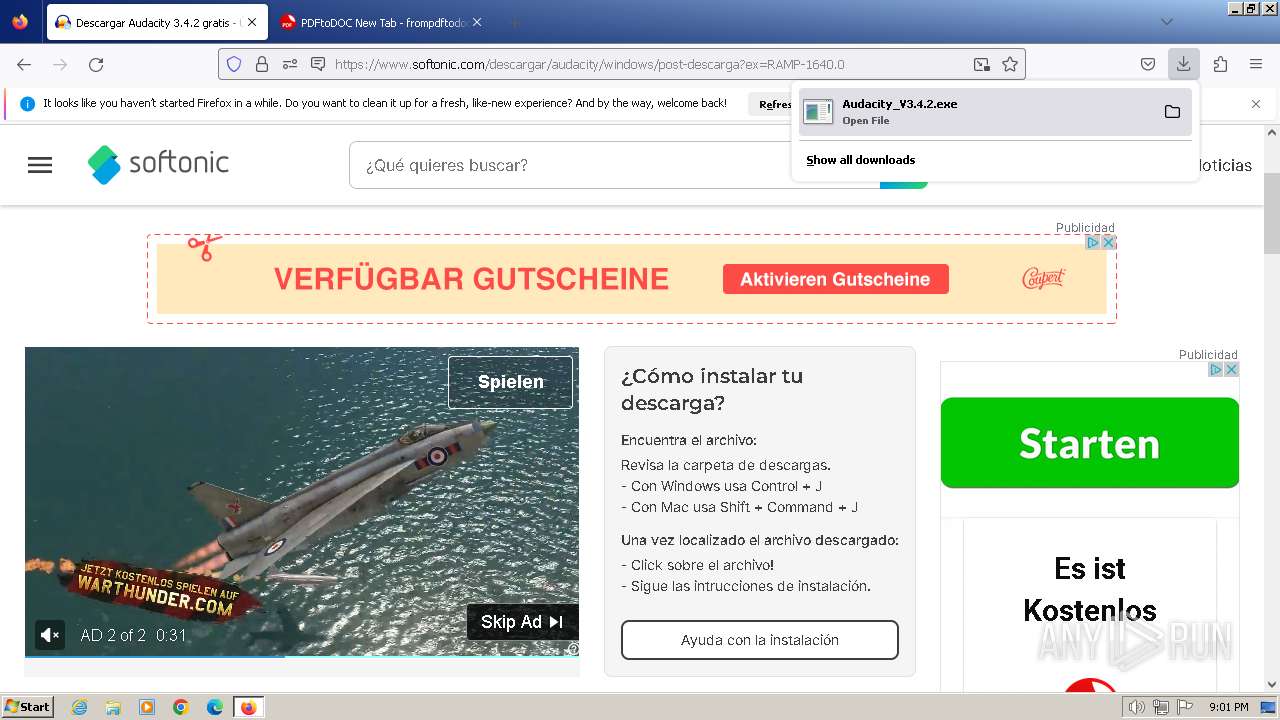
Task: Launch Chrome from taskbar
Action: tap(181, 707)
